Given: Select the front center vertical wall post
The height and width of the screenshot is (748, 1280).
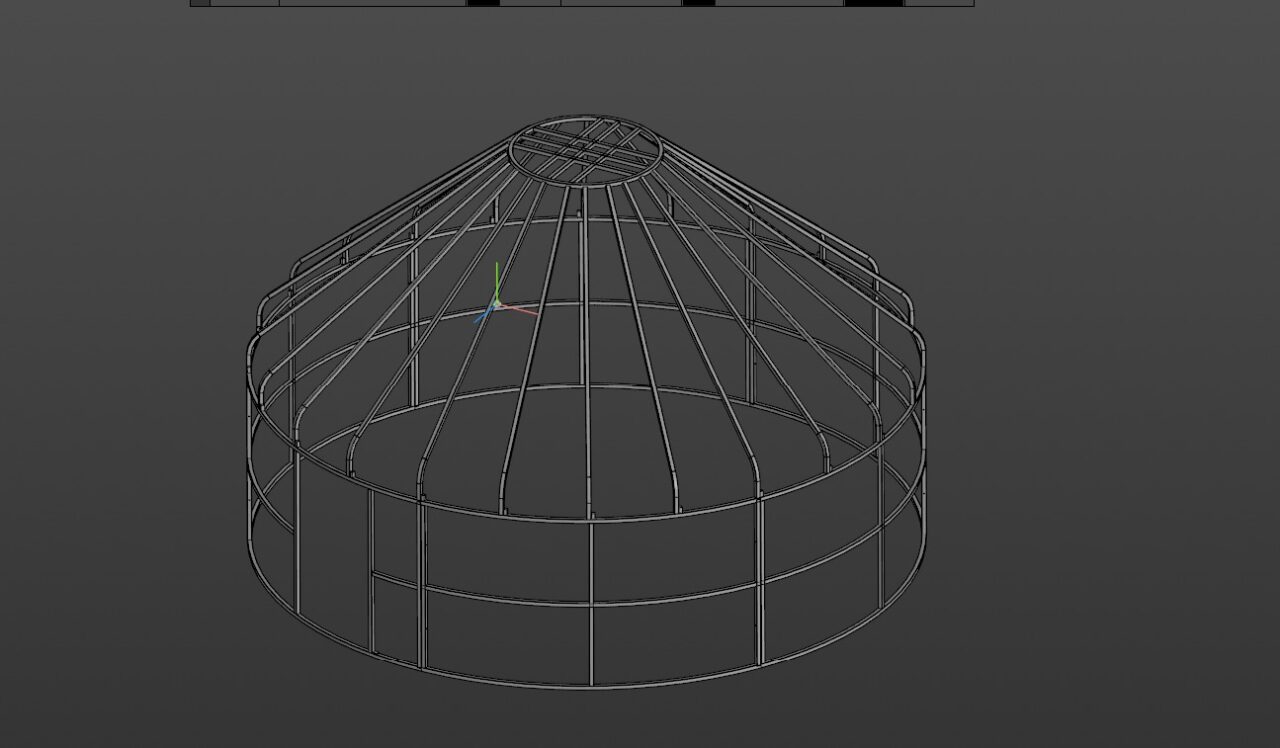Looking at the screenshot, I should tap(591, 600).
